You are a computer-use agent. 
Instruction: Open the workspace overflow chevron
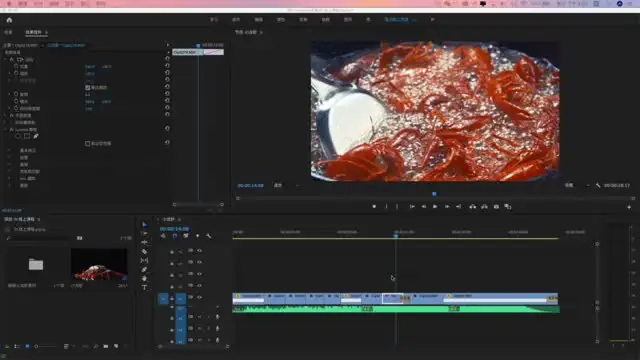[x=432, y=19]
